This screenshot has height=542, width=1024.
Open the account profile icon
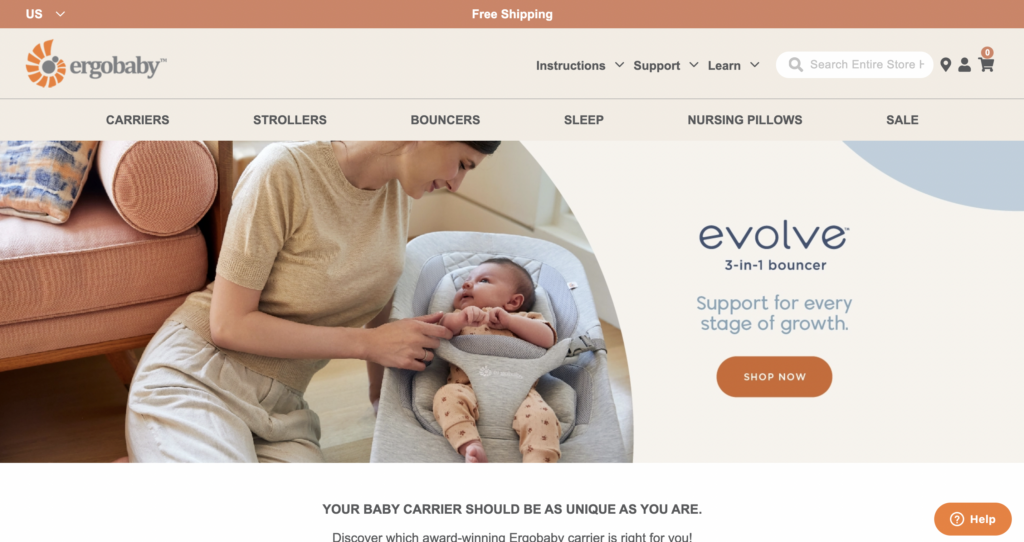tap(964, 65)
